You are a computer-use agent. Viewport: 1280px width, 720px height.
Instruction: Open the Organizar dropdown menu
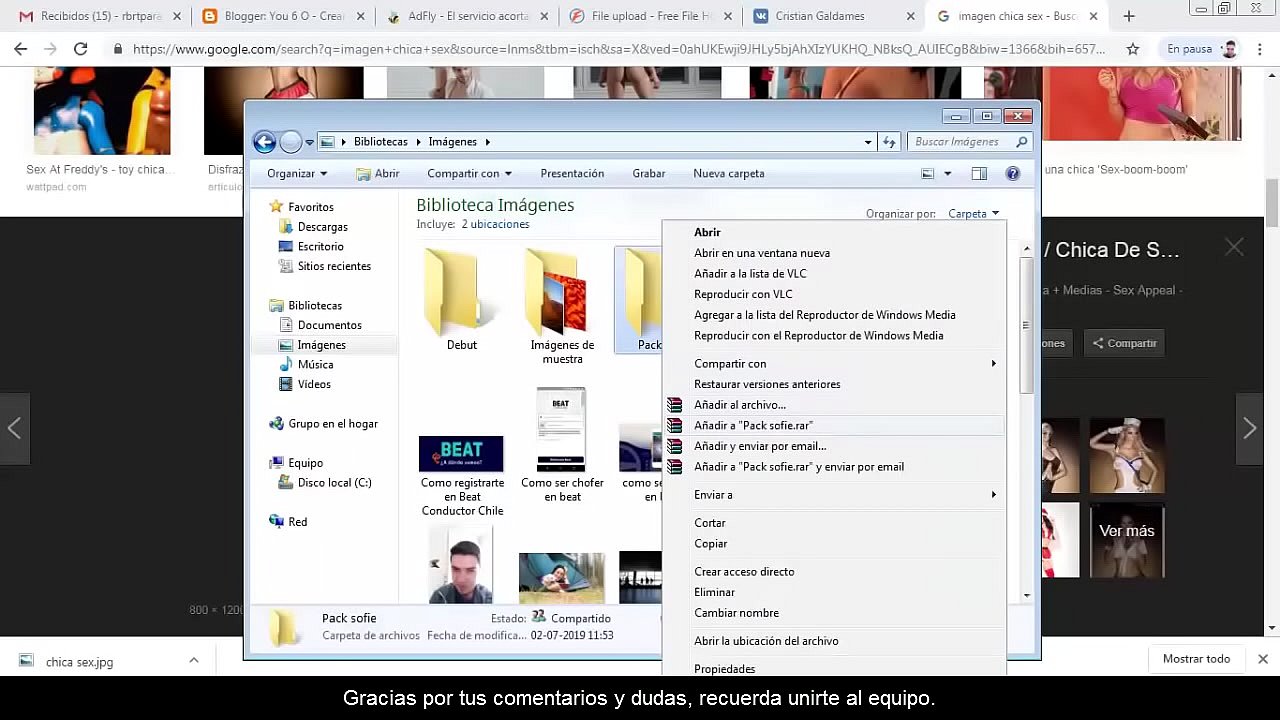coord(297,174)
